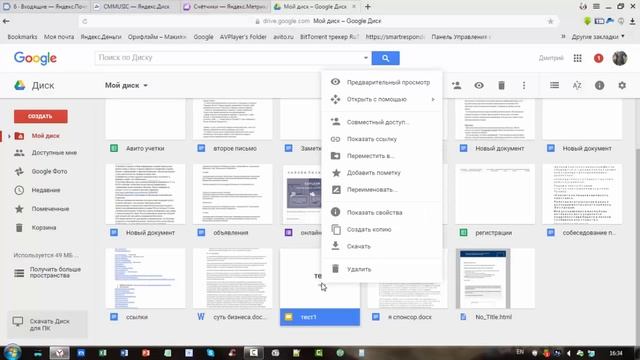Open a new browser tab

point(368,7)
